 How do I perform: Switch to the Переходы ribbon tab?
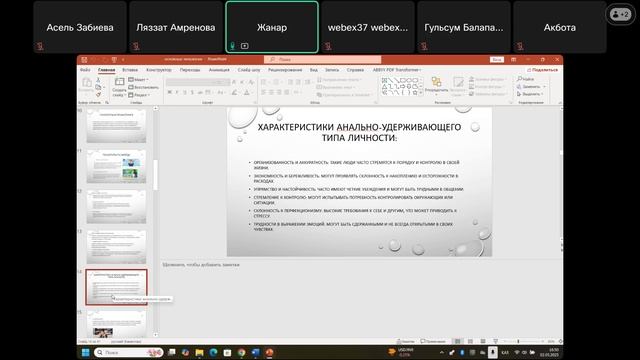[x=190, y=70]
